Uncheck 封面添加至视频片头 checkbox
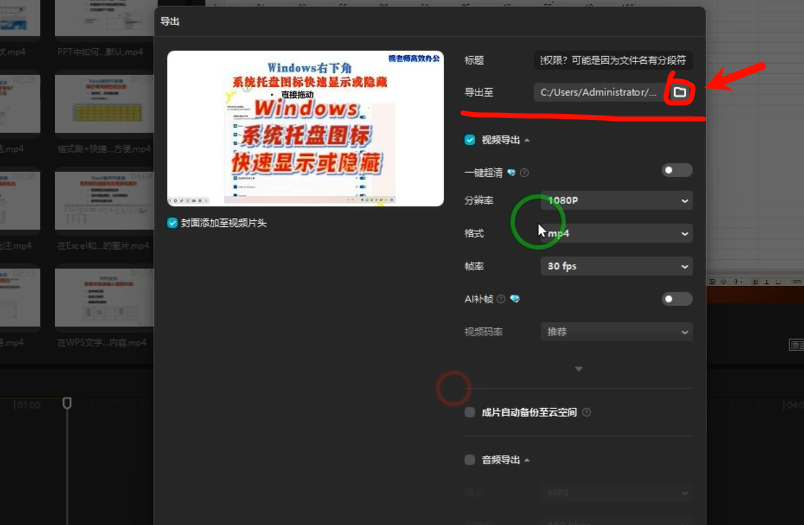Image resolution: width=804 pixels, height=525 pixels. (x=172, y=223)
